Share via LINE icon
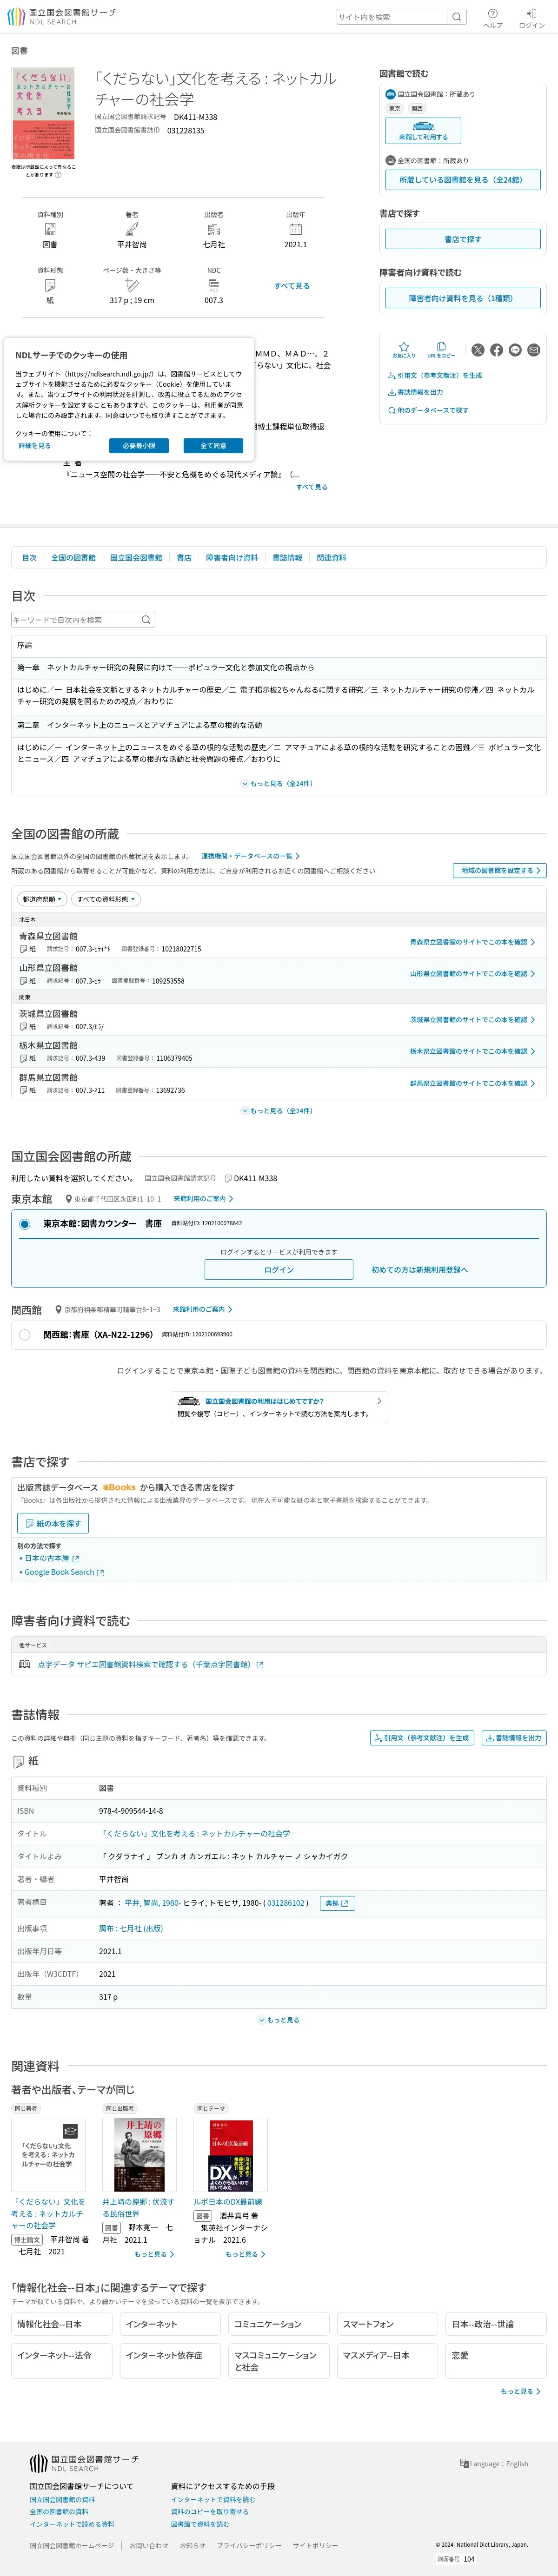The height and width of the screenshot is (2576, 558). coord(515,350)
